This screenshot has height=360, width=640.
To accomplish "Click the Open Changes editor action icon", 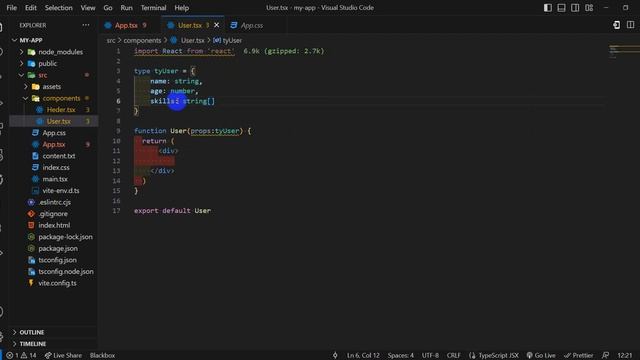I will coord(616,25).
